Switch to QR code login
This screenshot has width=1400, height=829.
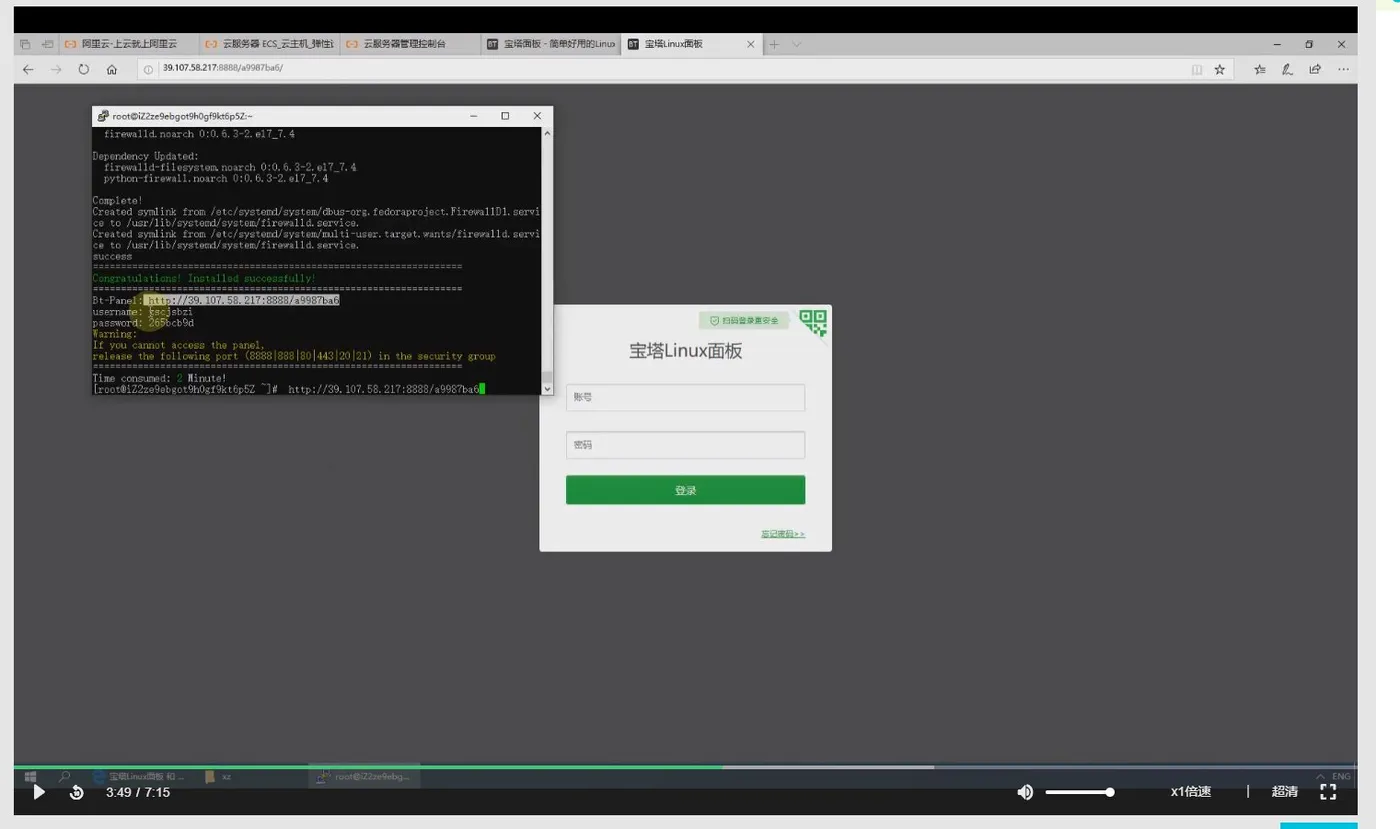coord(814,322)
